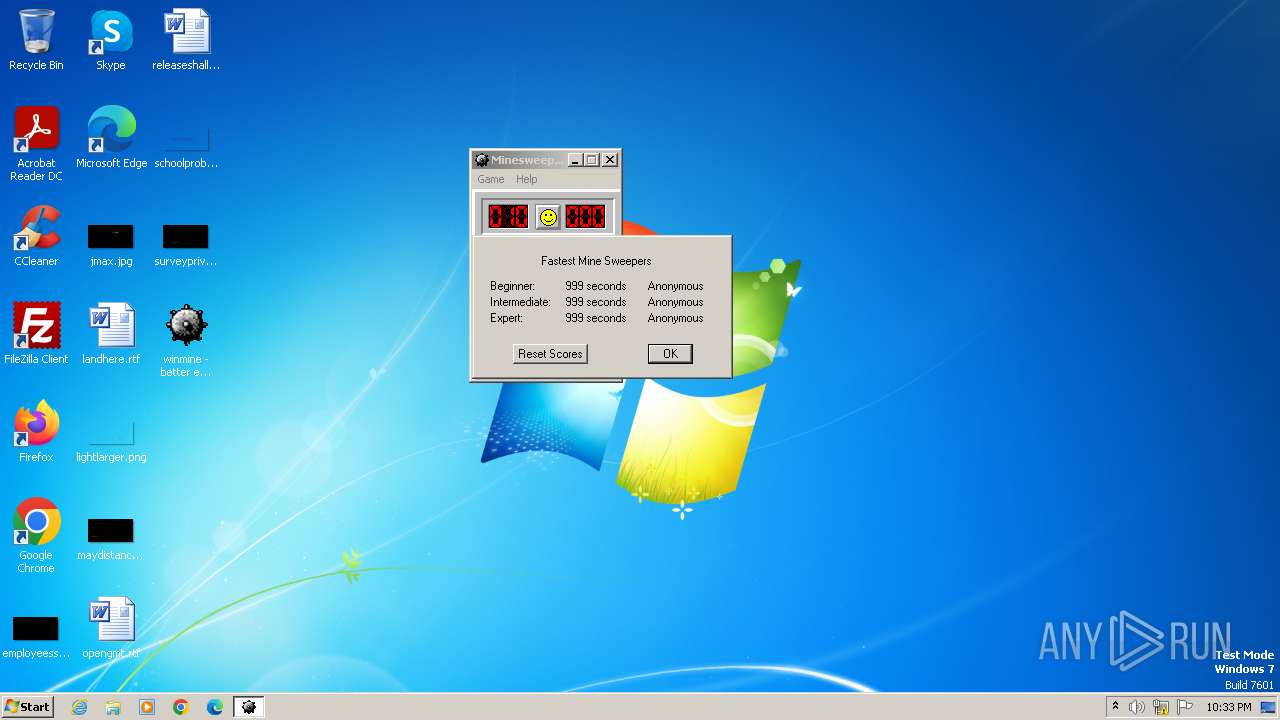Viewport: 1280px width, 720px height.
Task: Select the FileZilla Client shortcut
Action: (36, 334)
